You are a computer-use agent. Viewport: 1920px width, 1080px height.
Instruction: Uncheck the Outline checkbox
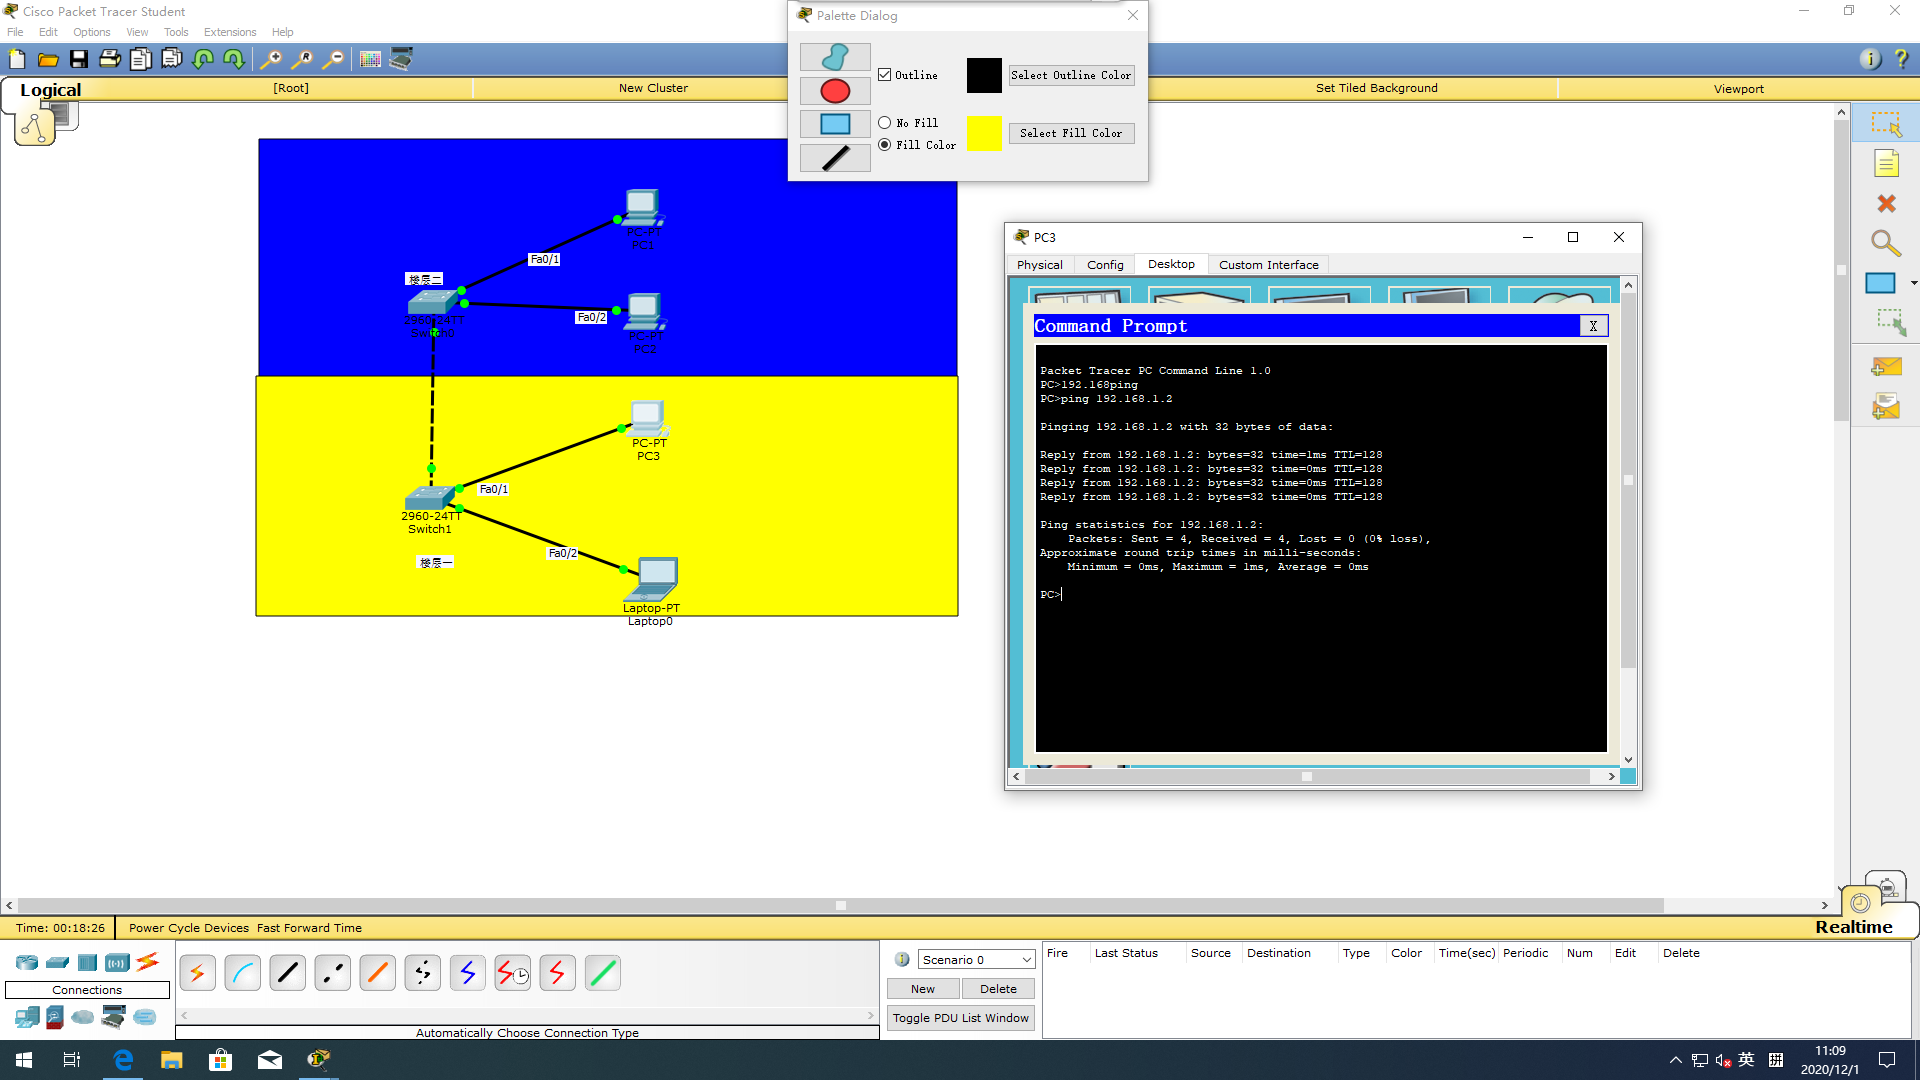(x=885, y=75)
